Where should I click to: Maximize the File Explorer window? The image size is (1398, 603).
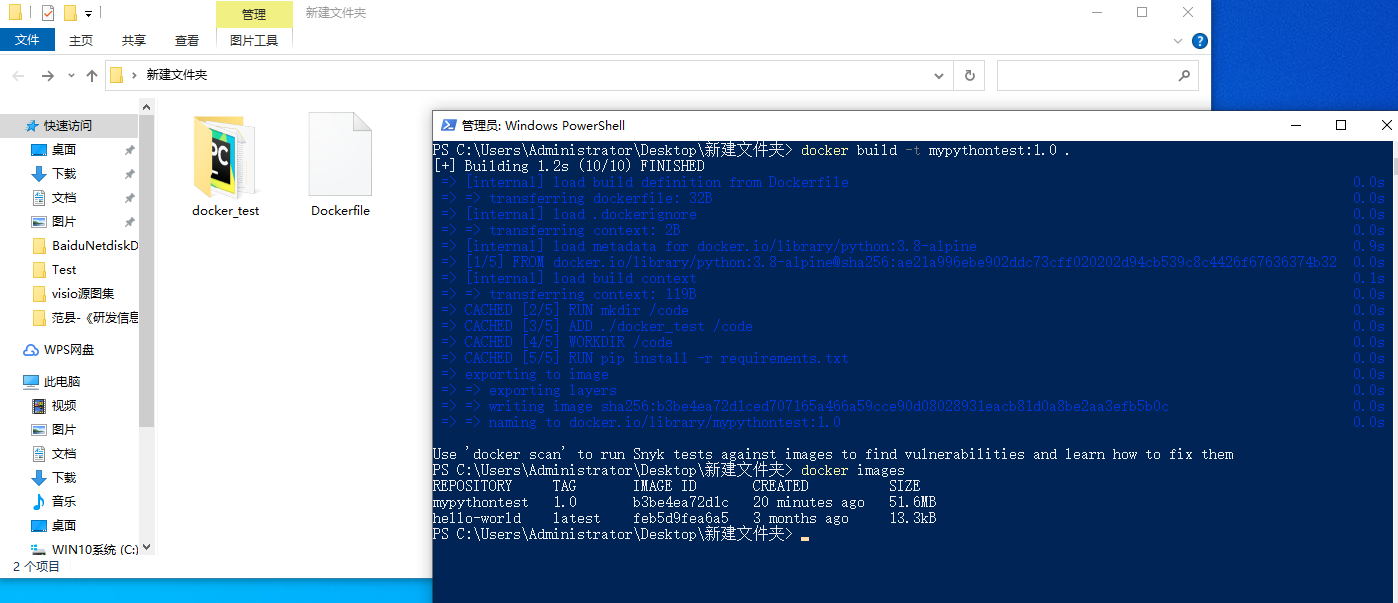click(x=1142, y=13)
